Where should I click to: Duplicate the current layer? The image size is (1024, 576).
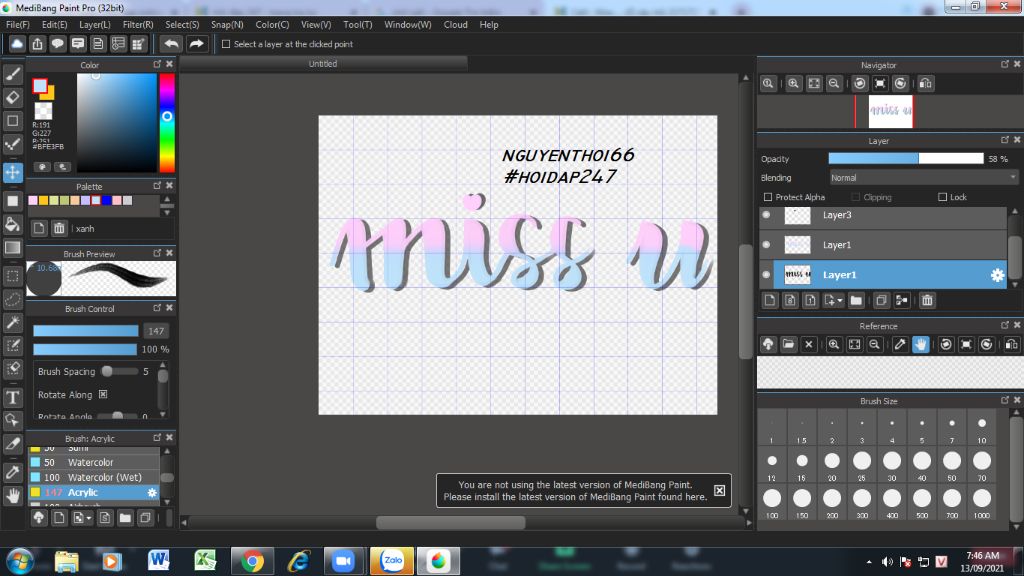click(x=881, y=300)
